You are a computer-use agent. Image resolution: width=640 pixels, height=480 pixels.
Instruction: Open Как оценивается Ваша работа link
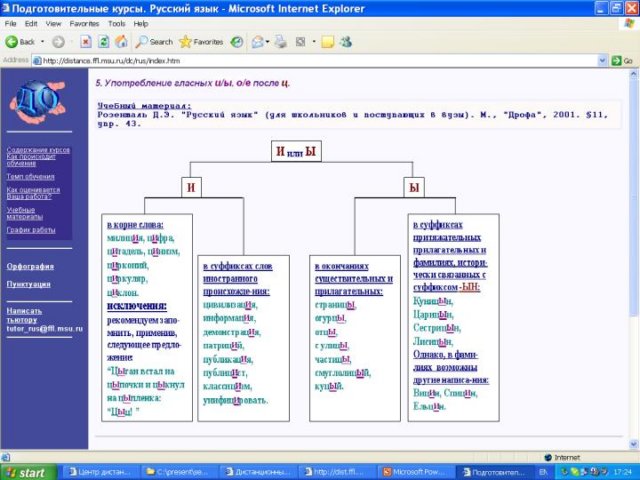coord(33,193)
